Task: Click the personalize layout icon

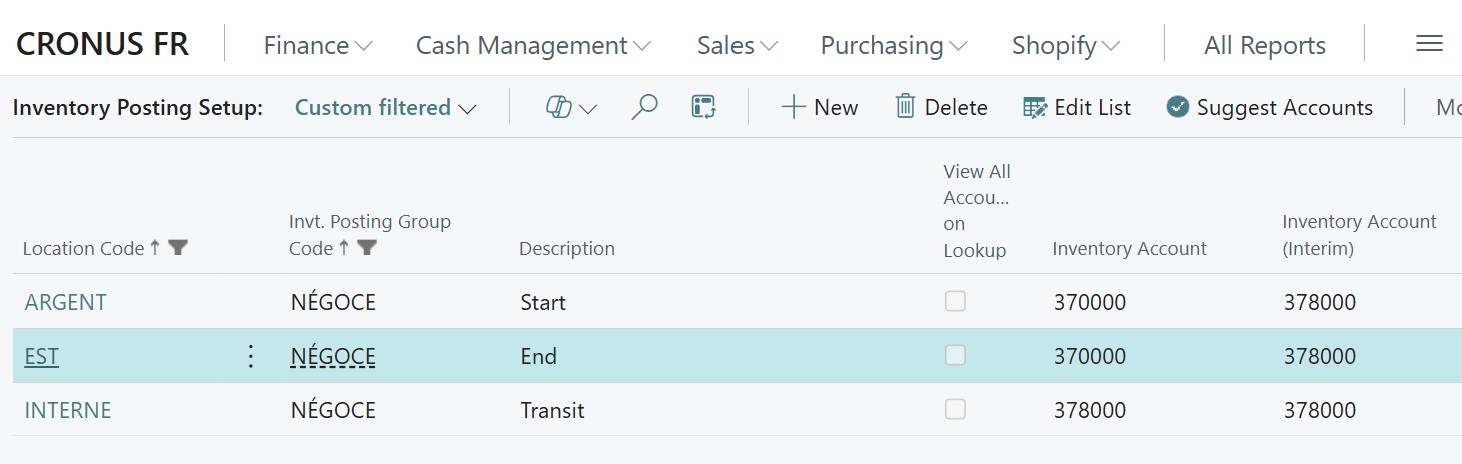Action: point(703,107)
